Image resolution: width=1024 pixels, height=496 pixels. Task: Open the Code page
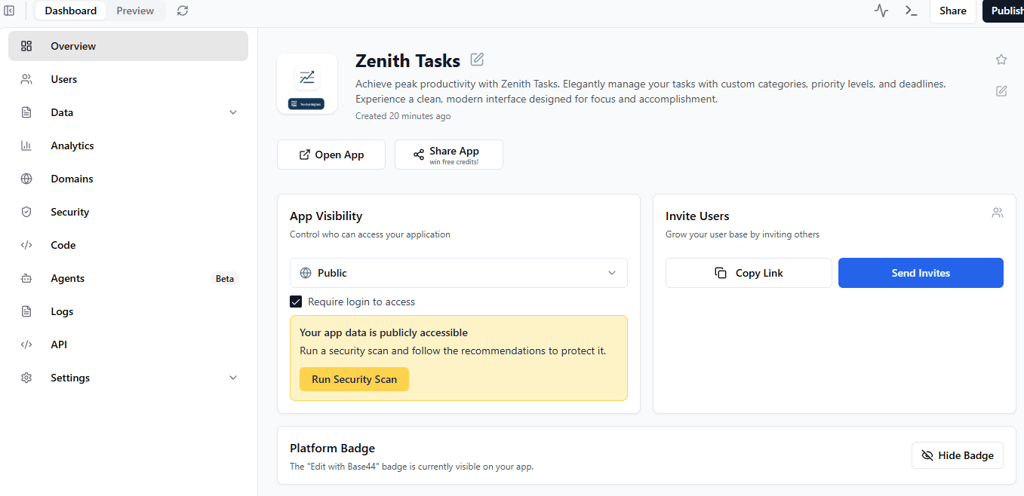128,245
